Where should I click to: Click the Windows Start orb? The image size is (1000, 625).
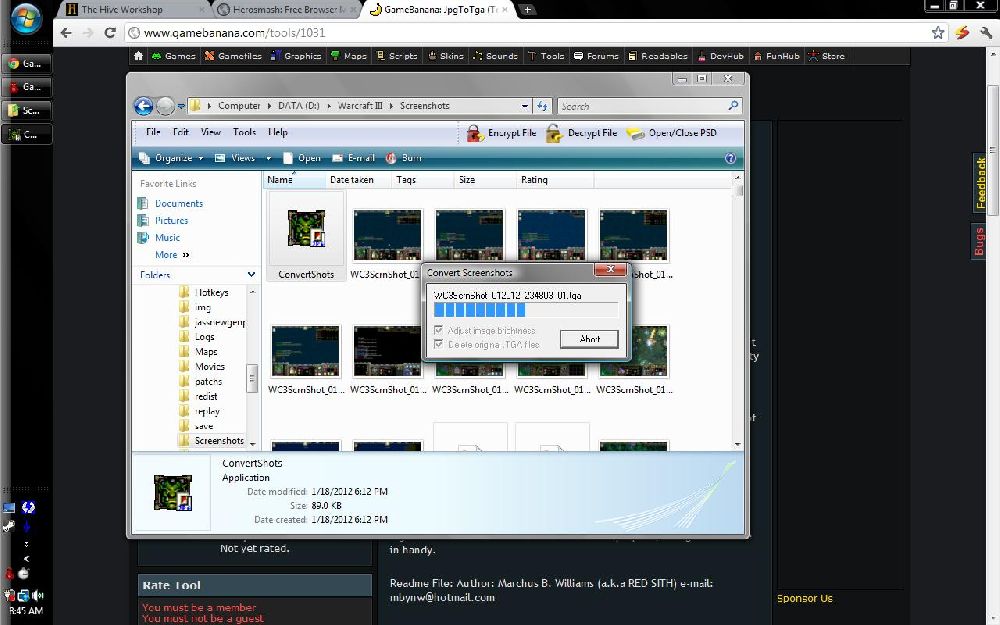(26, 19)
